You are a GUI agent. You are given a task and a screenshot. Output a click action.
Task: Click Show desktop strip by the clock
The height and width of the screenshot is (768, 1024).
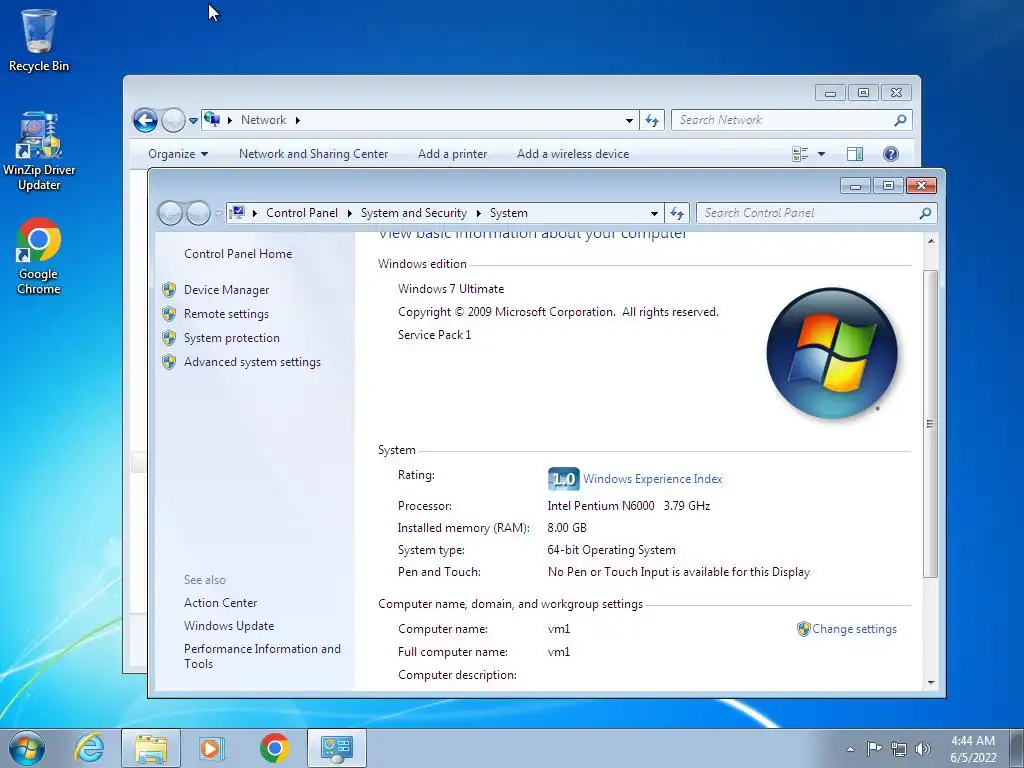point(1017,748)
